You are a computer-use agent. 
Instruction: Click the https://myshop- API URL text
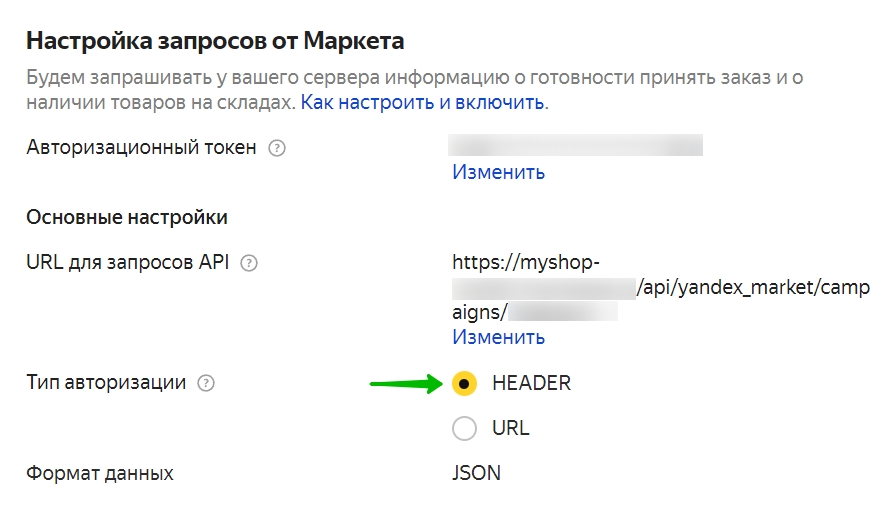point(526,263)
